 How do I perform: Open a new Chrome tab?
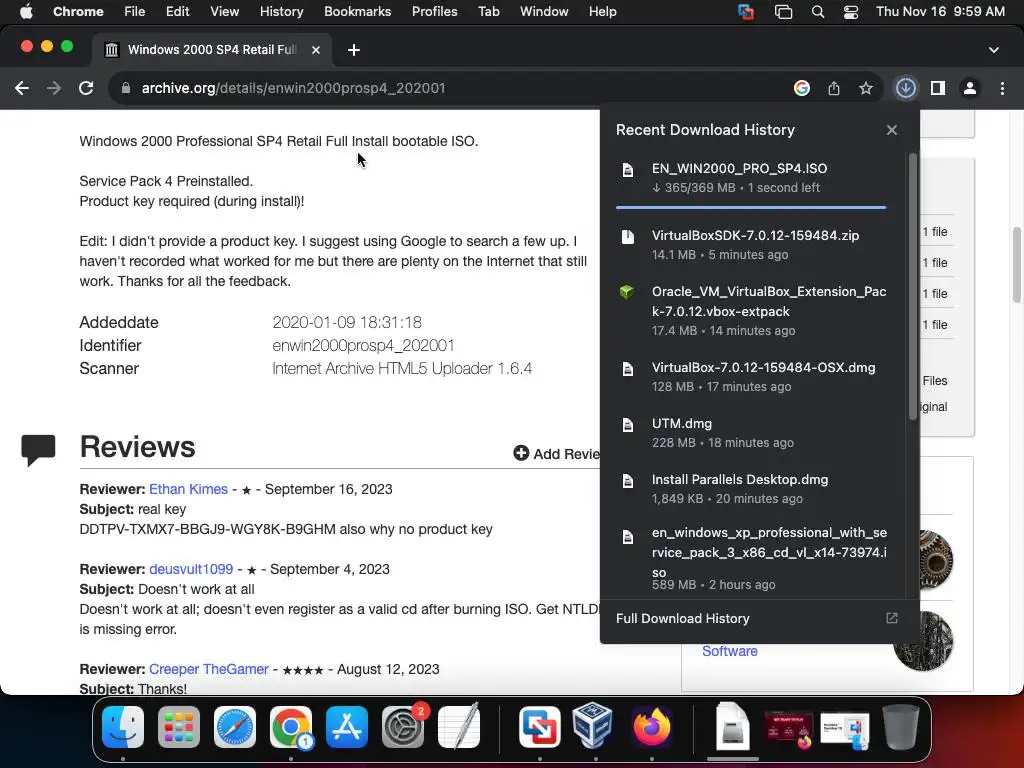click(354, 50)
